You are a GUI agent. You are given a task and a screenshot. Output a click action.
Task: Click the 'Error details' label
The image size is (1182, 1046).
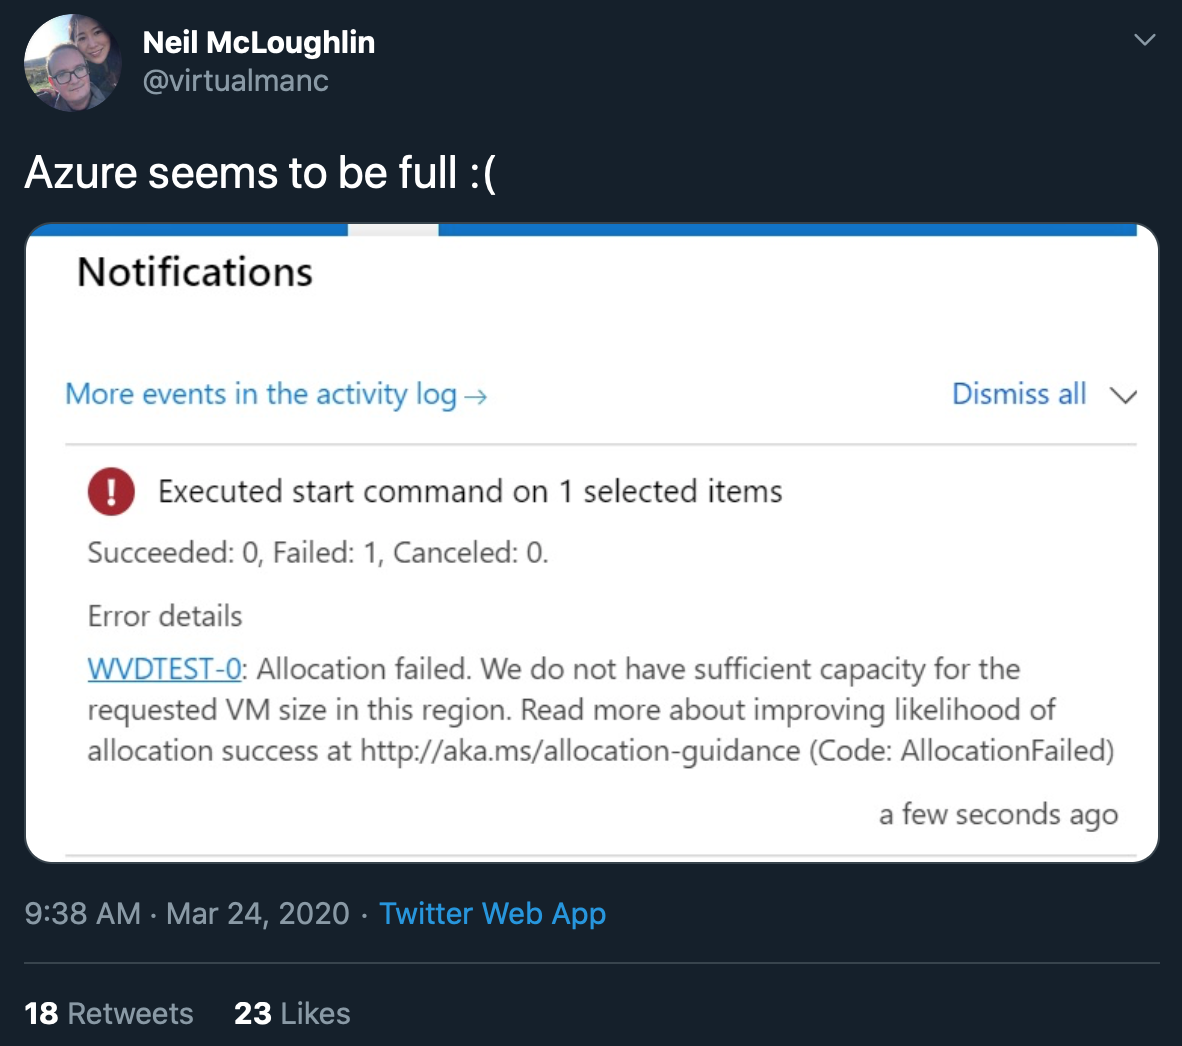[x=165, y=616]
